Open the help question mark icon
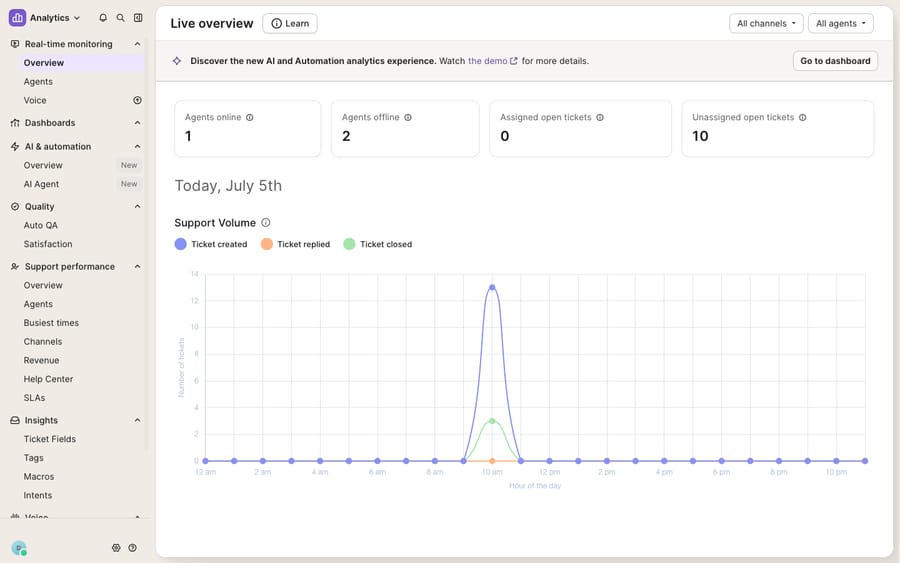The image size is (900, 563). [133, 548]
